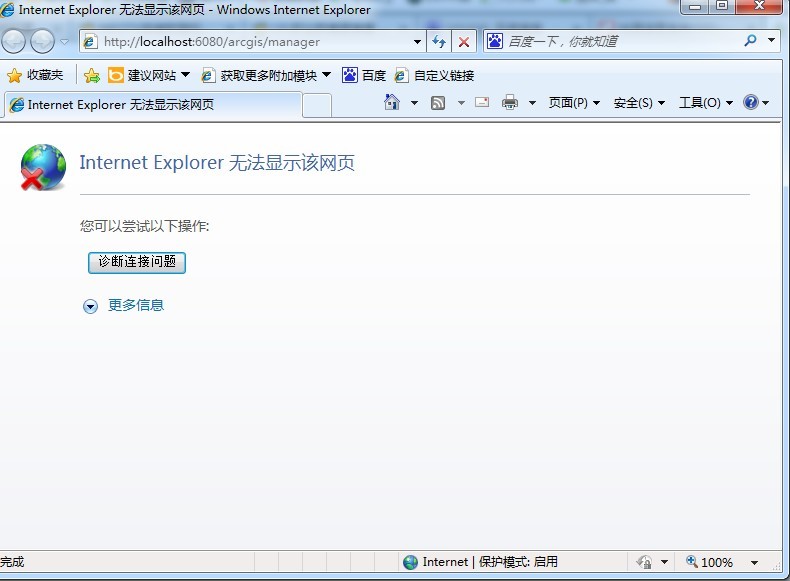Click the address bar showing localhost:6080/arcgis/manager

(x=252, y=41)
